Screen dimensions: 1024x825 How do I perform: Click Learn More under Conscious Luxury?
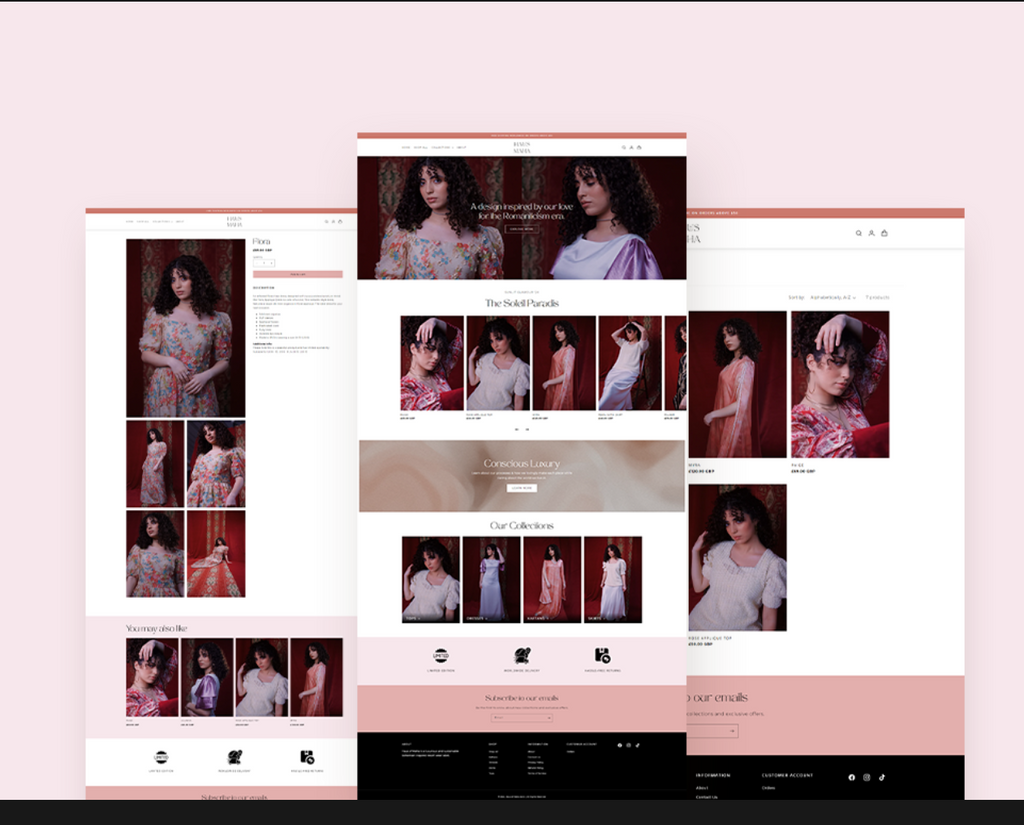pos(522,488)
